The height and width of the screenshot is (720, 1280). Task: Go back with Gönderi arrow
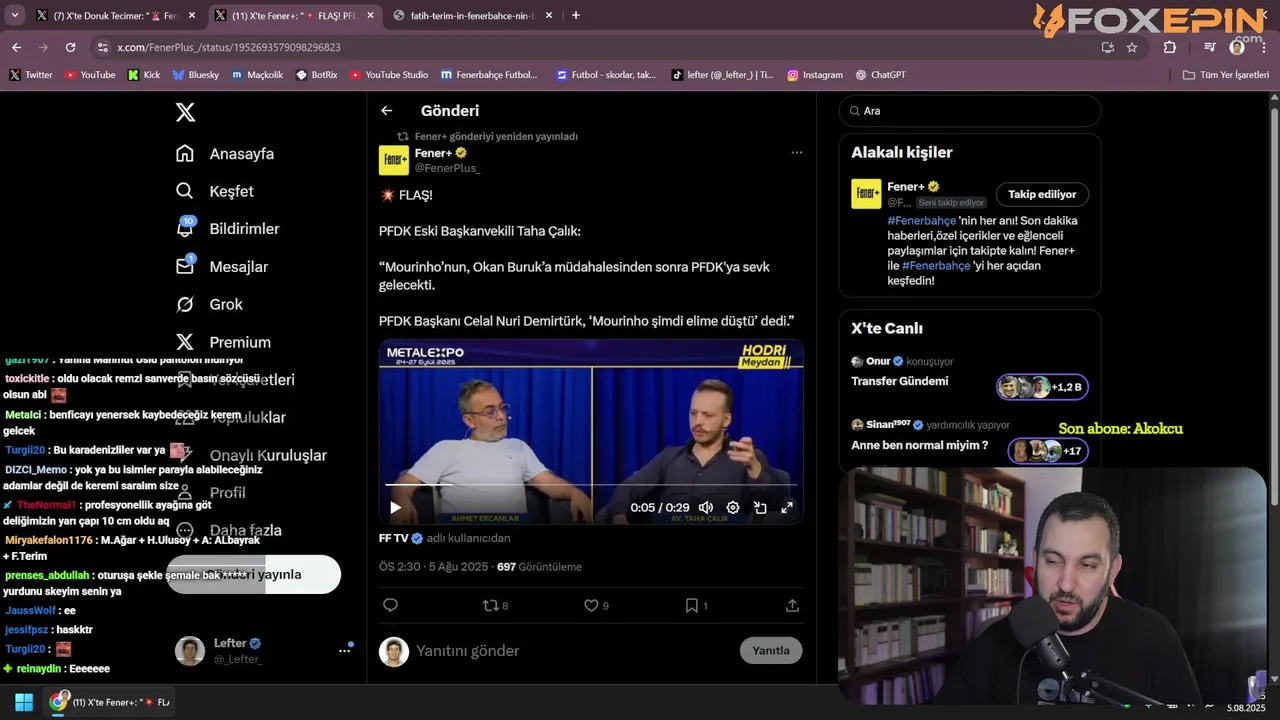tap(387, 111)
